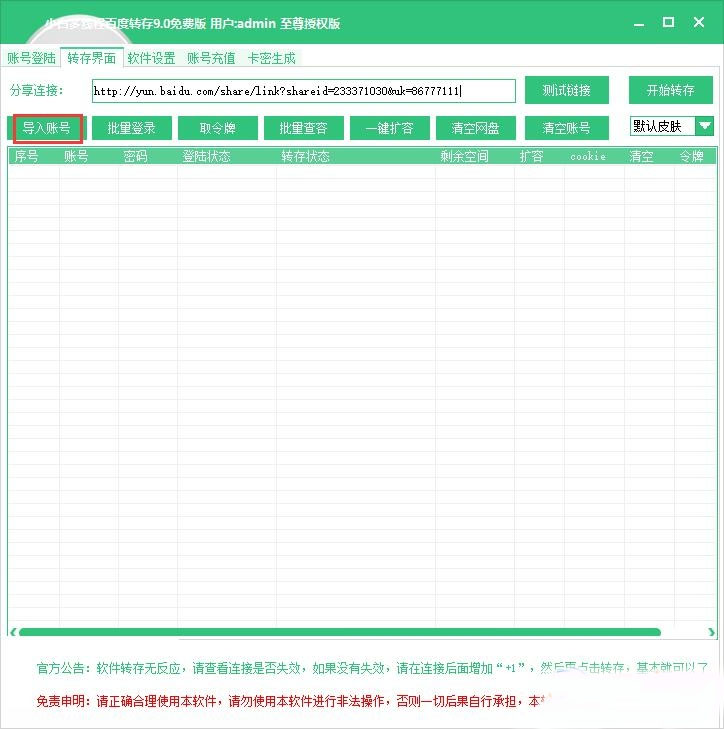Go to the 账号充值 tab
The height and width of the screenshot is (729, 724).
point(211,58)
